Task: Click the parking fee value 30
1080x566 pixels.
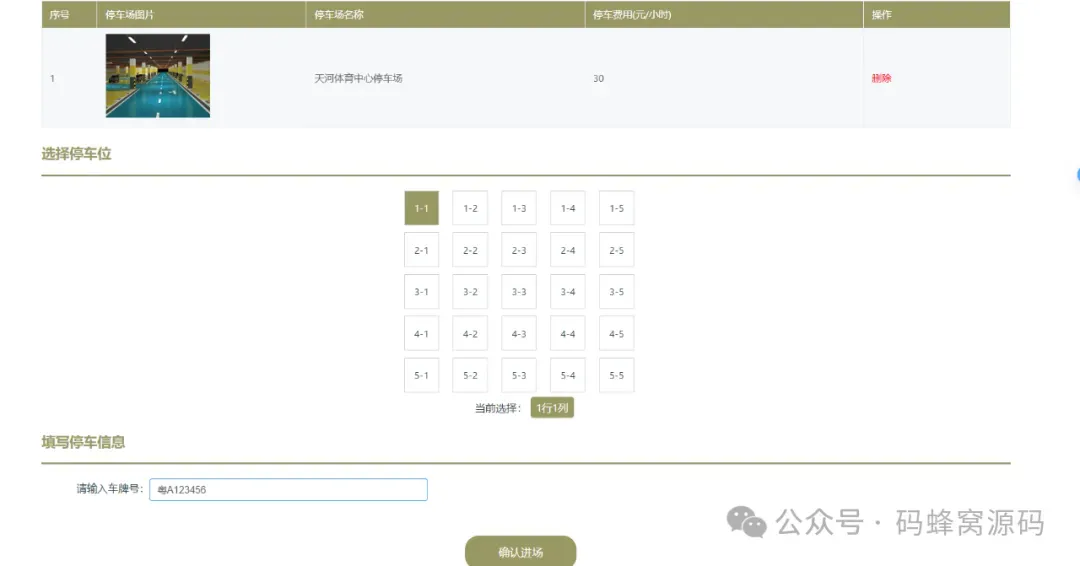Action: [x=599, y=78]
